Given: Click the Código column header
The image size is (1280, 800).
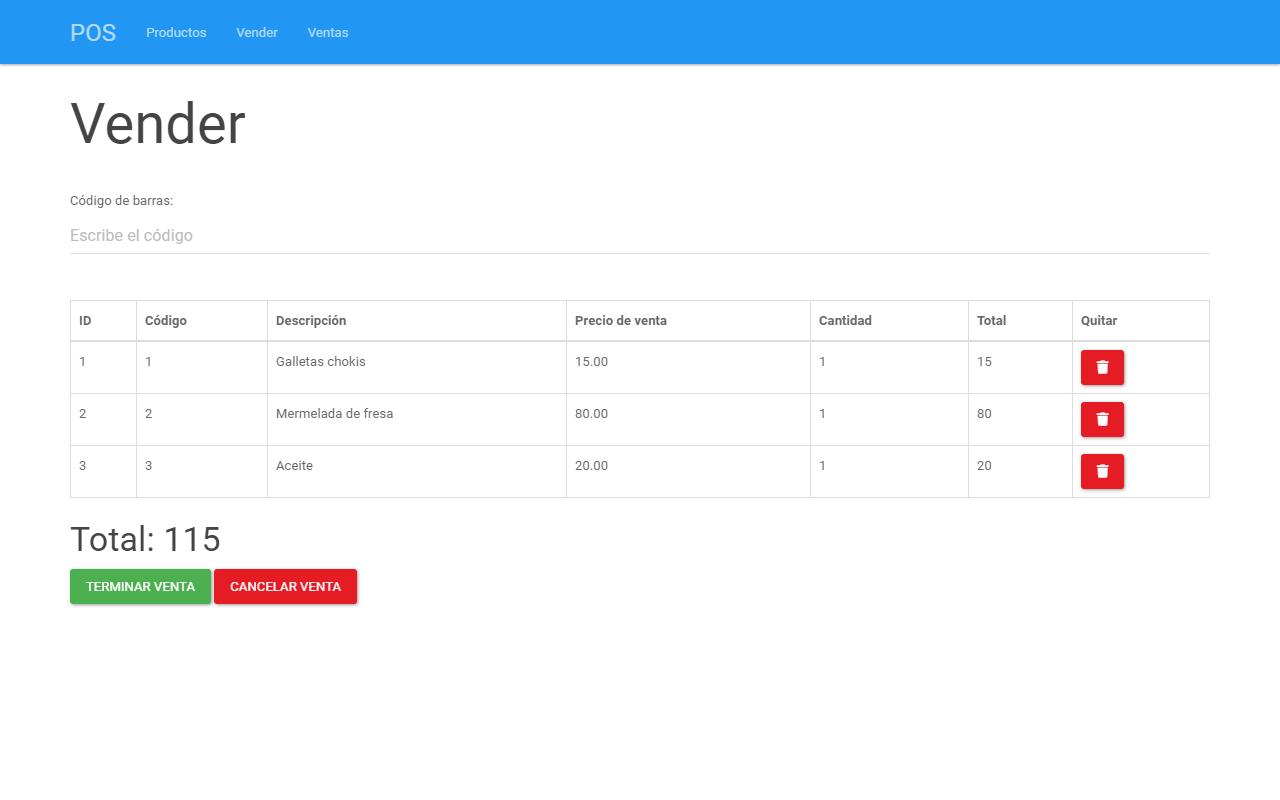Looking at the screenshot, I should coord(166,321).
